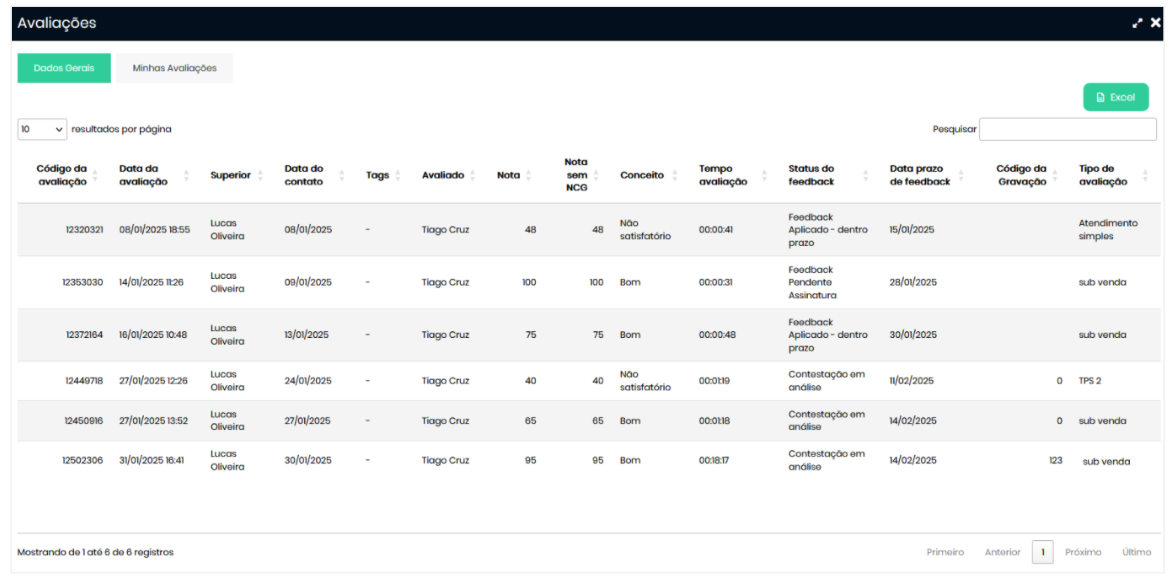The height and width of the screenshot is (586, 1169).
Task: Jump to Último page
Action: click(1136, 552)
